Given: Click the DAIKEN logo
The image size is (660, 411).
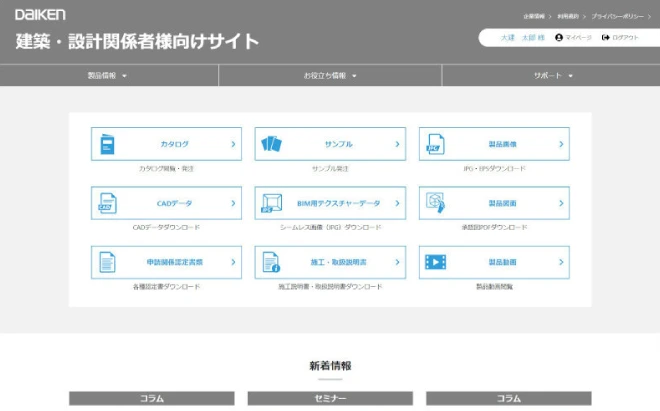Looking at the screenshot, I should pyautogui.click(x=40, y=17).
